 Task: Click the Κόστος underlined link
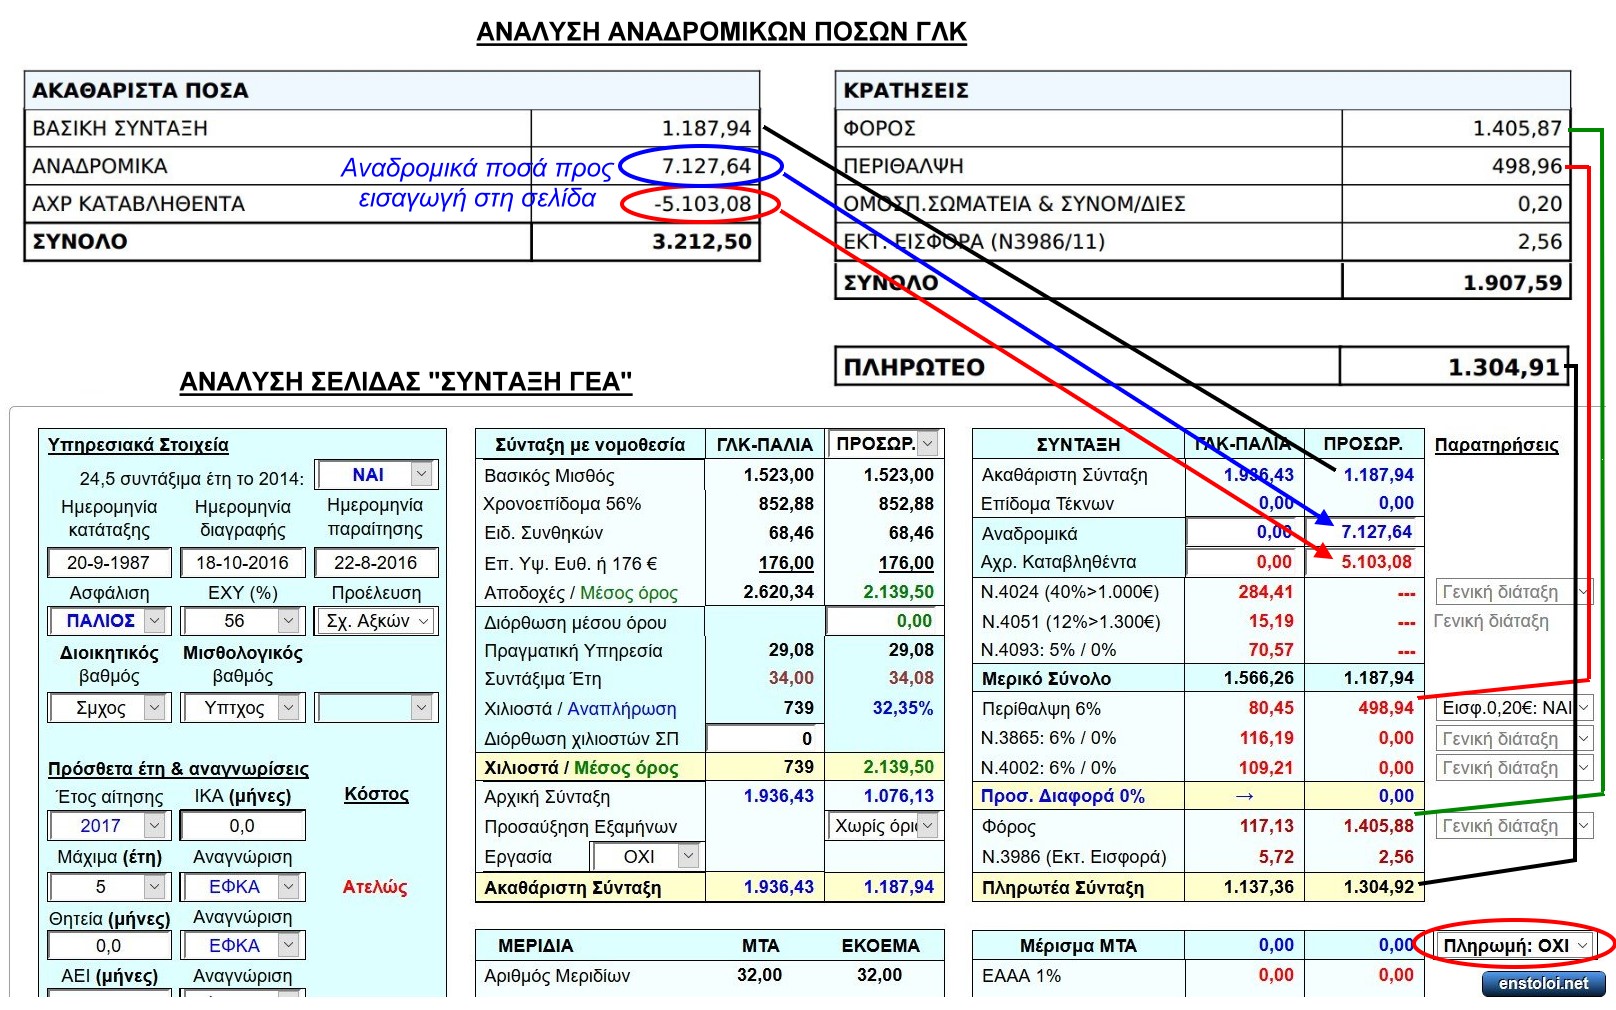pos(376,794)
